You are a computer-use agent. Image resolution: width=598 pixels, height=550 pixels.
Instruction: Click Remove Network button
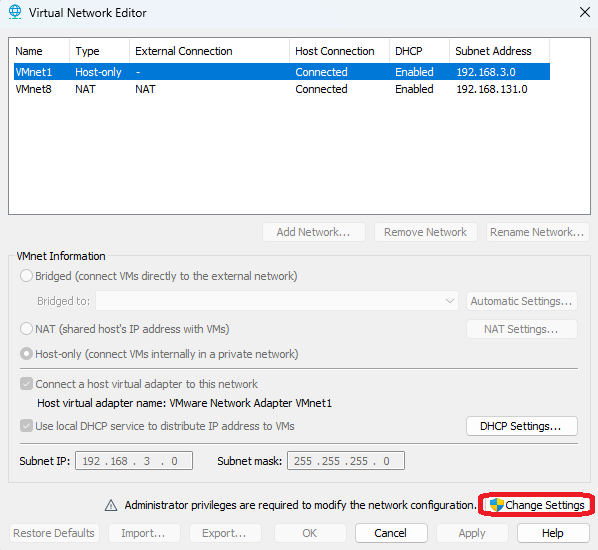pos(426,232)
